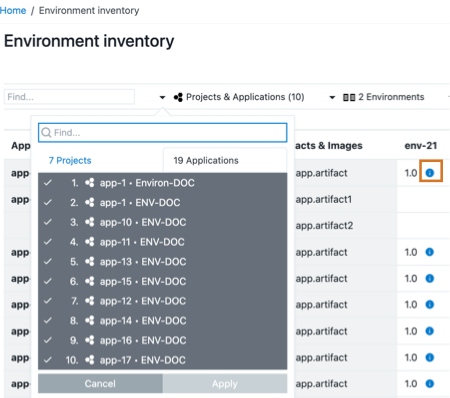Click the Environment inventory page heading
450x398 pixels.
click(x=89, y=41)
